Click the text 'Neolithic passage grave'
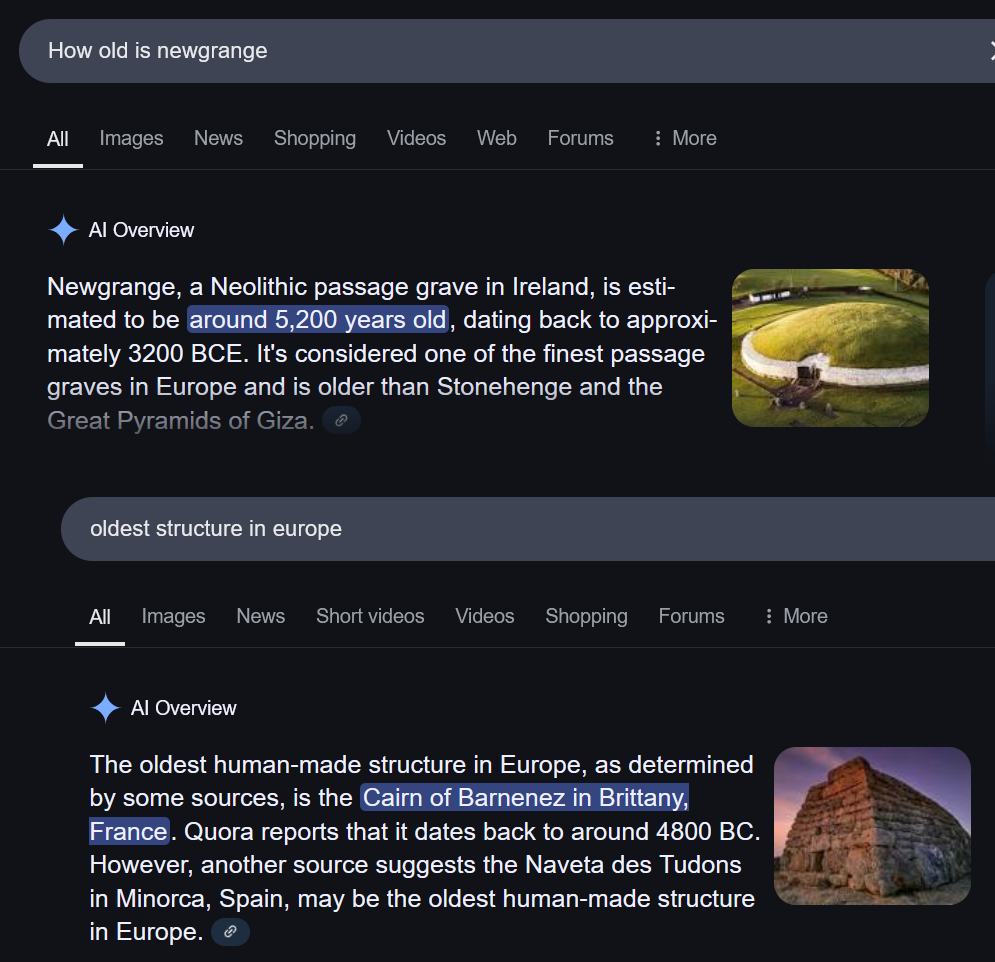The height and width of the screenshot is (962, 995). coord(344,287)
